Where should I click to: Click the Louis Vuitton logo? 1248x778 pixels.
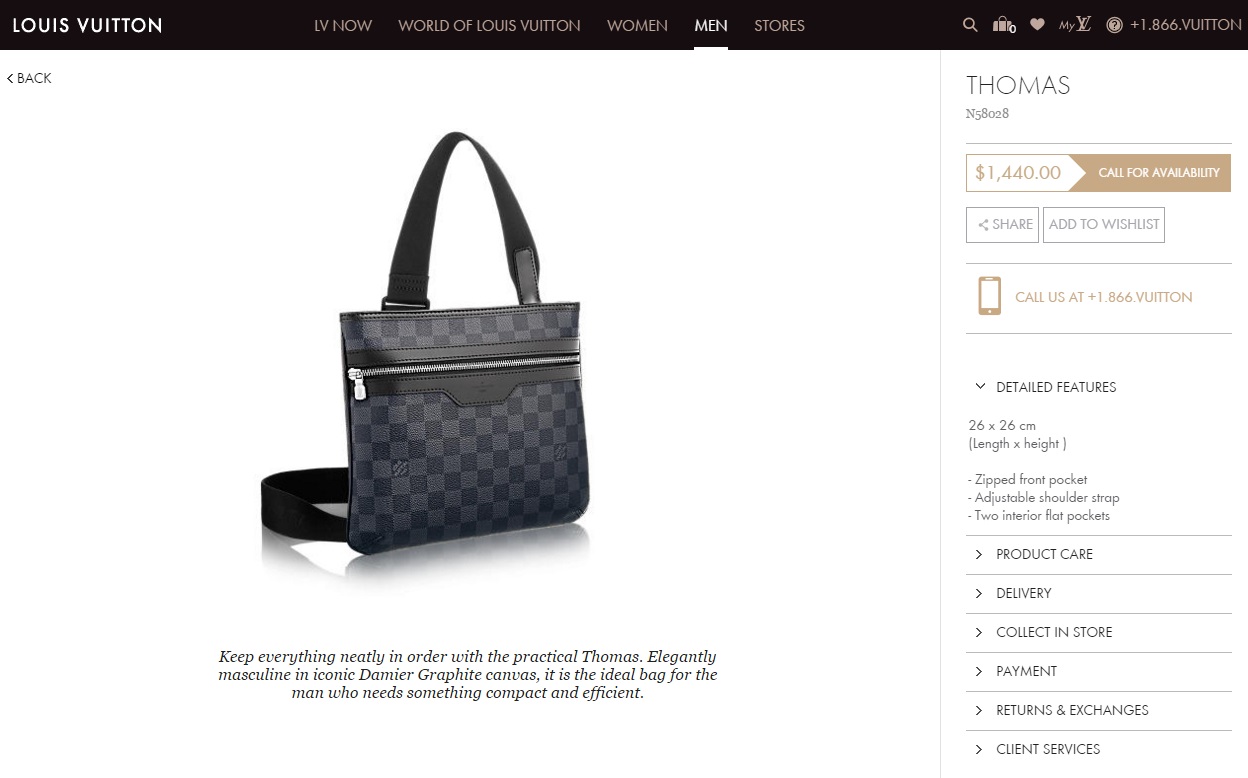87,25
